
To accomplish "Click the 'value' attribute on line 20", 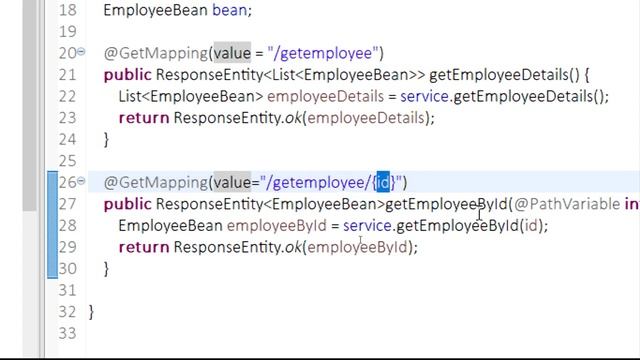I will (232, 53).
